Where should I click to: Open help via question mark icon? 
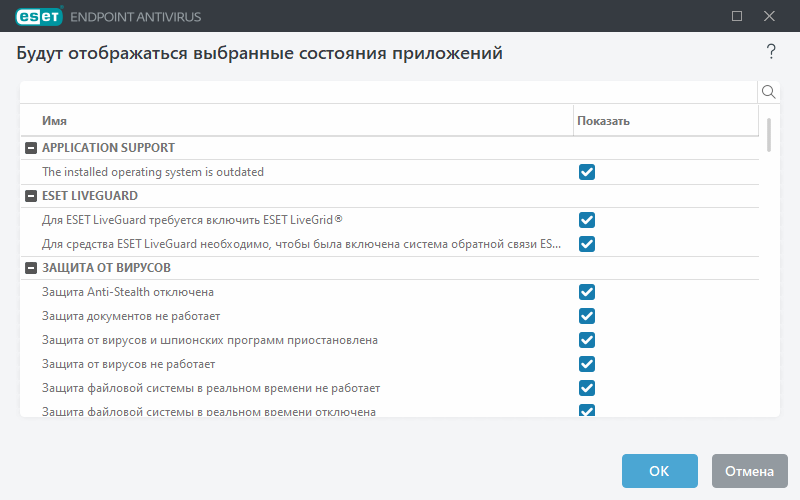tap(771, 52)
